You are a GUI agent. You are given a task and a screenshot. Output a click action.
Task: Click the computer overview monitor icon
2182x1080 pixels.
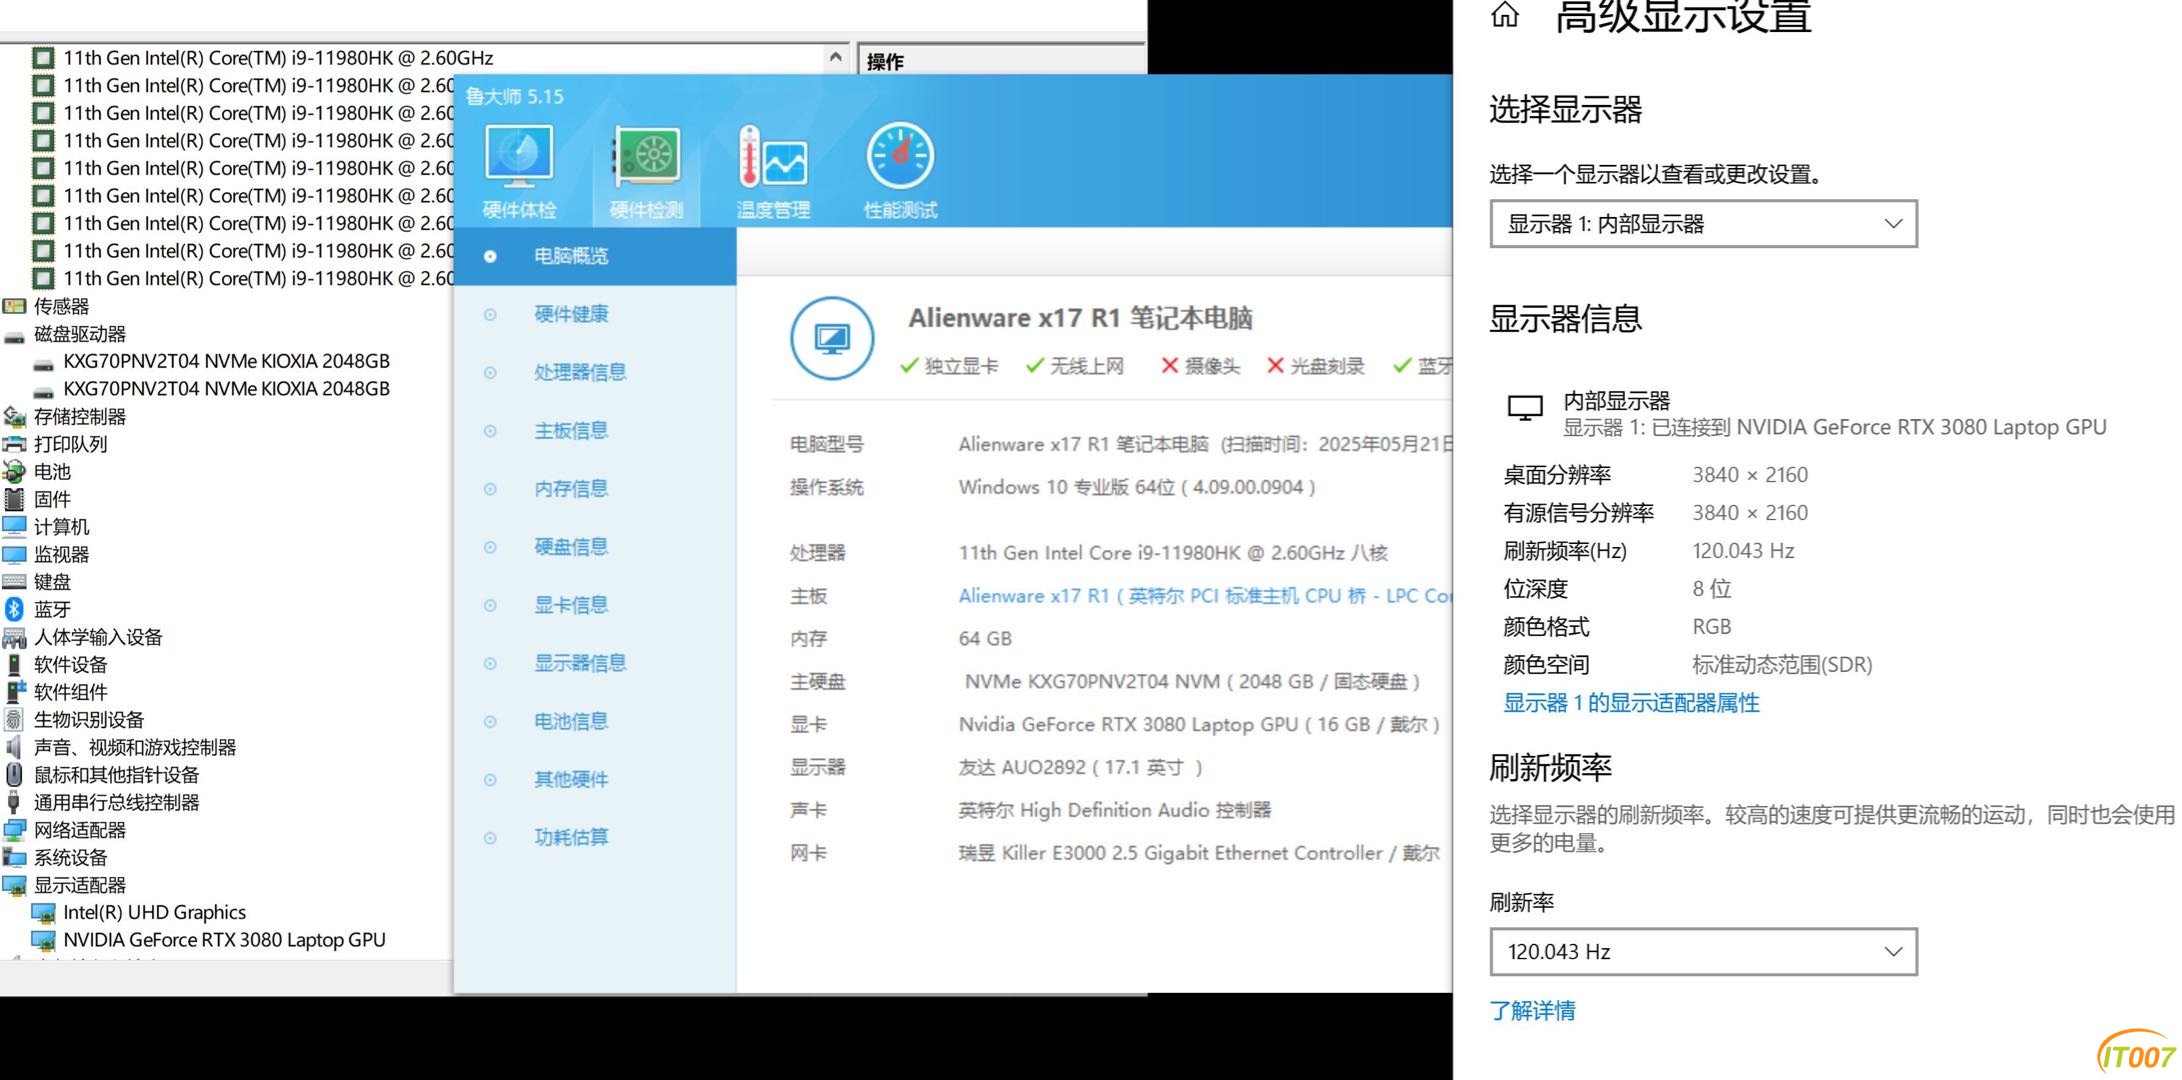coord(832,338)
